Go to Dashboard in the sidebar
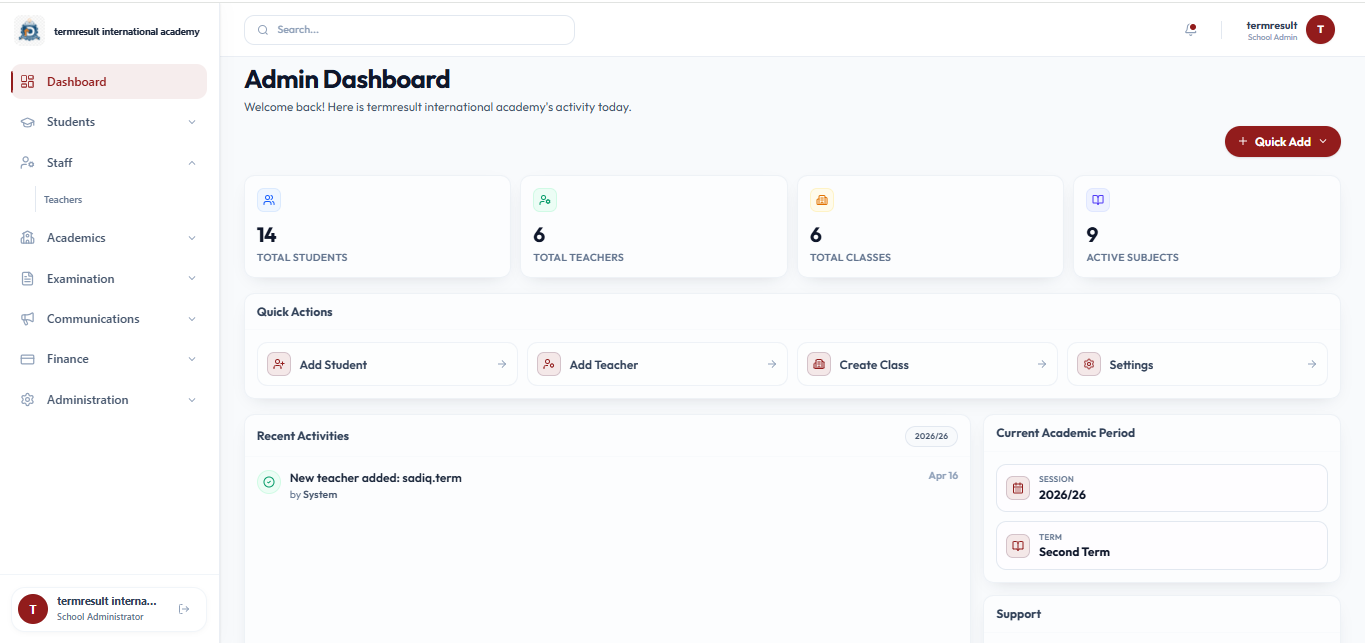The width and height of the screenshot is (1365, 643). point(109,82)
